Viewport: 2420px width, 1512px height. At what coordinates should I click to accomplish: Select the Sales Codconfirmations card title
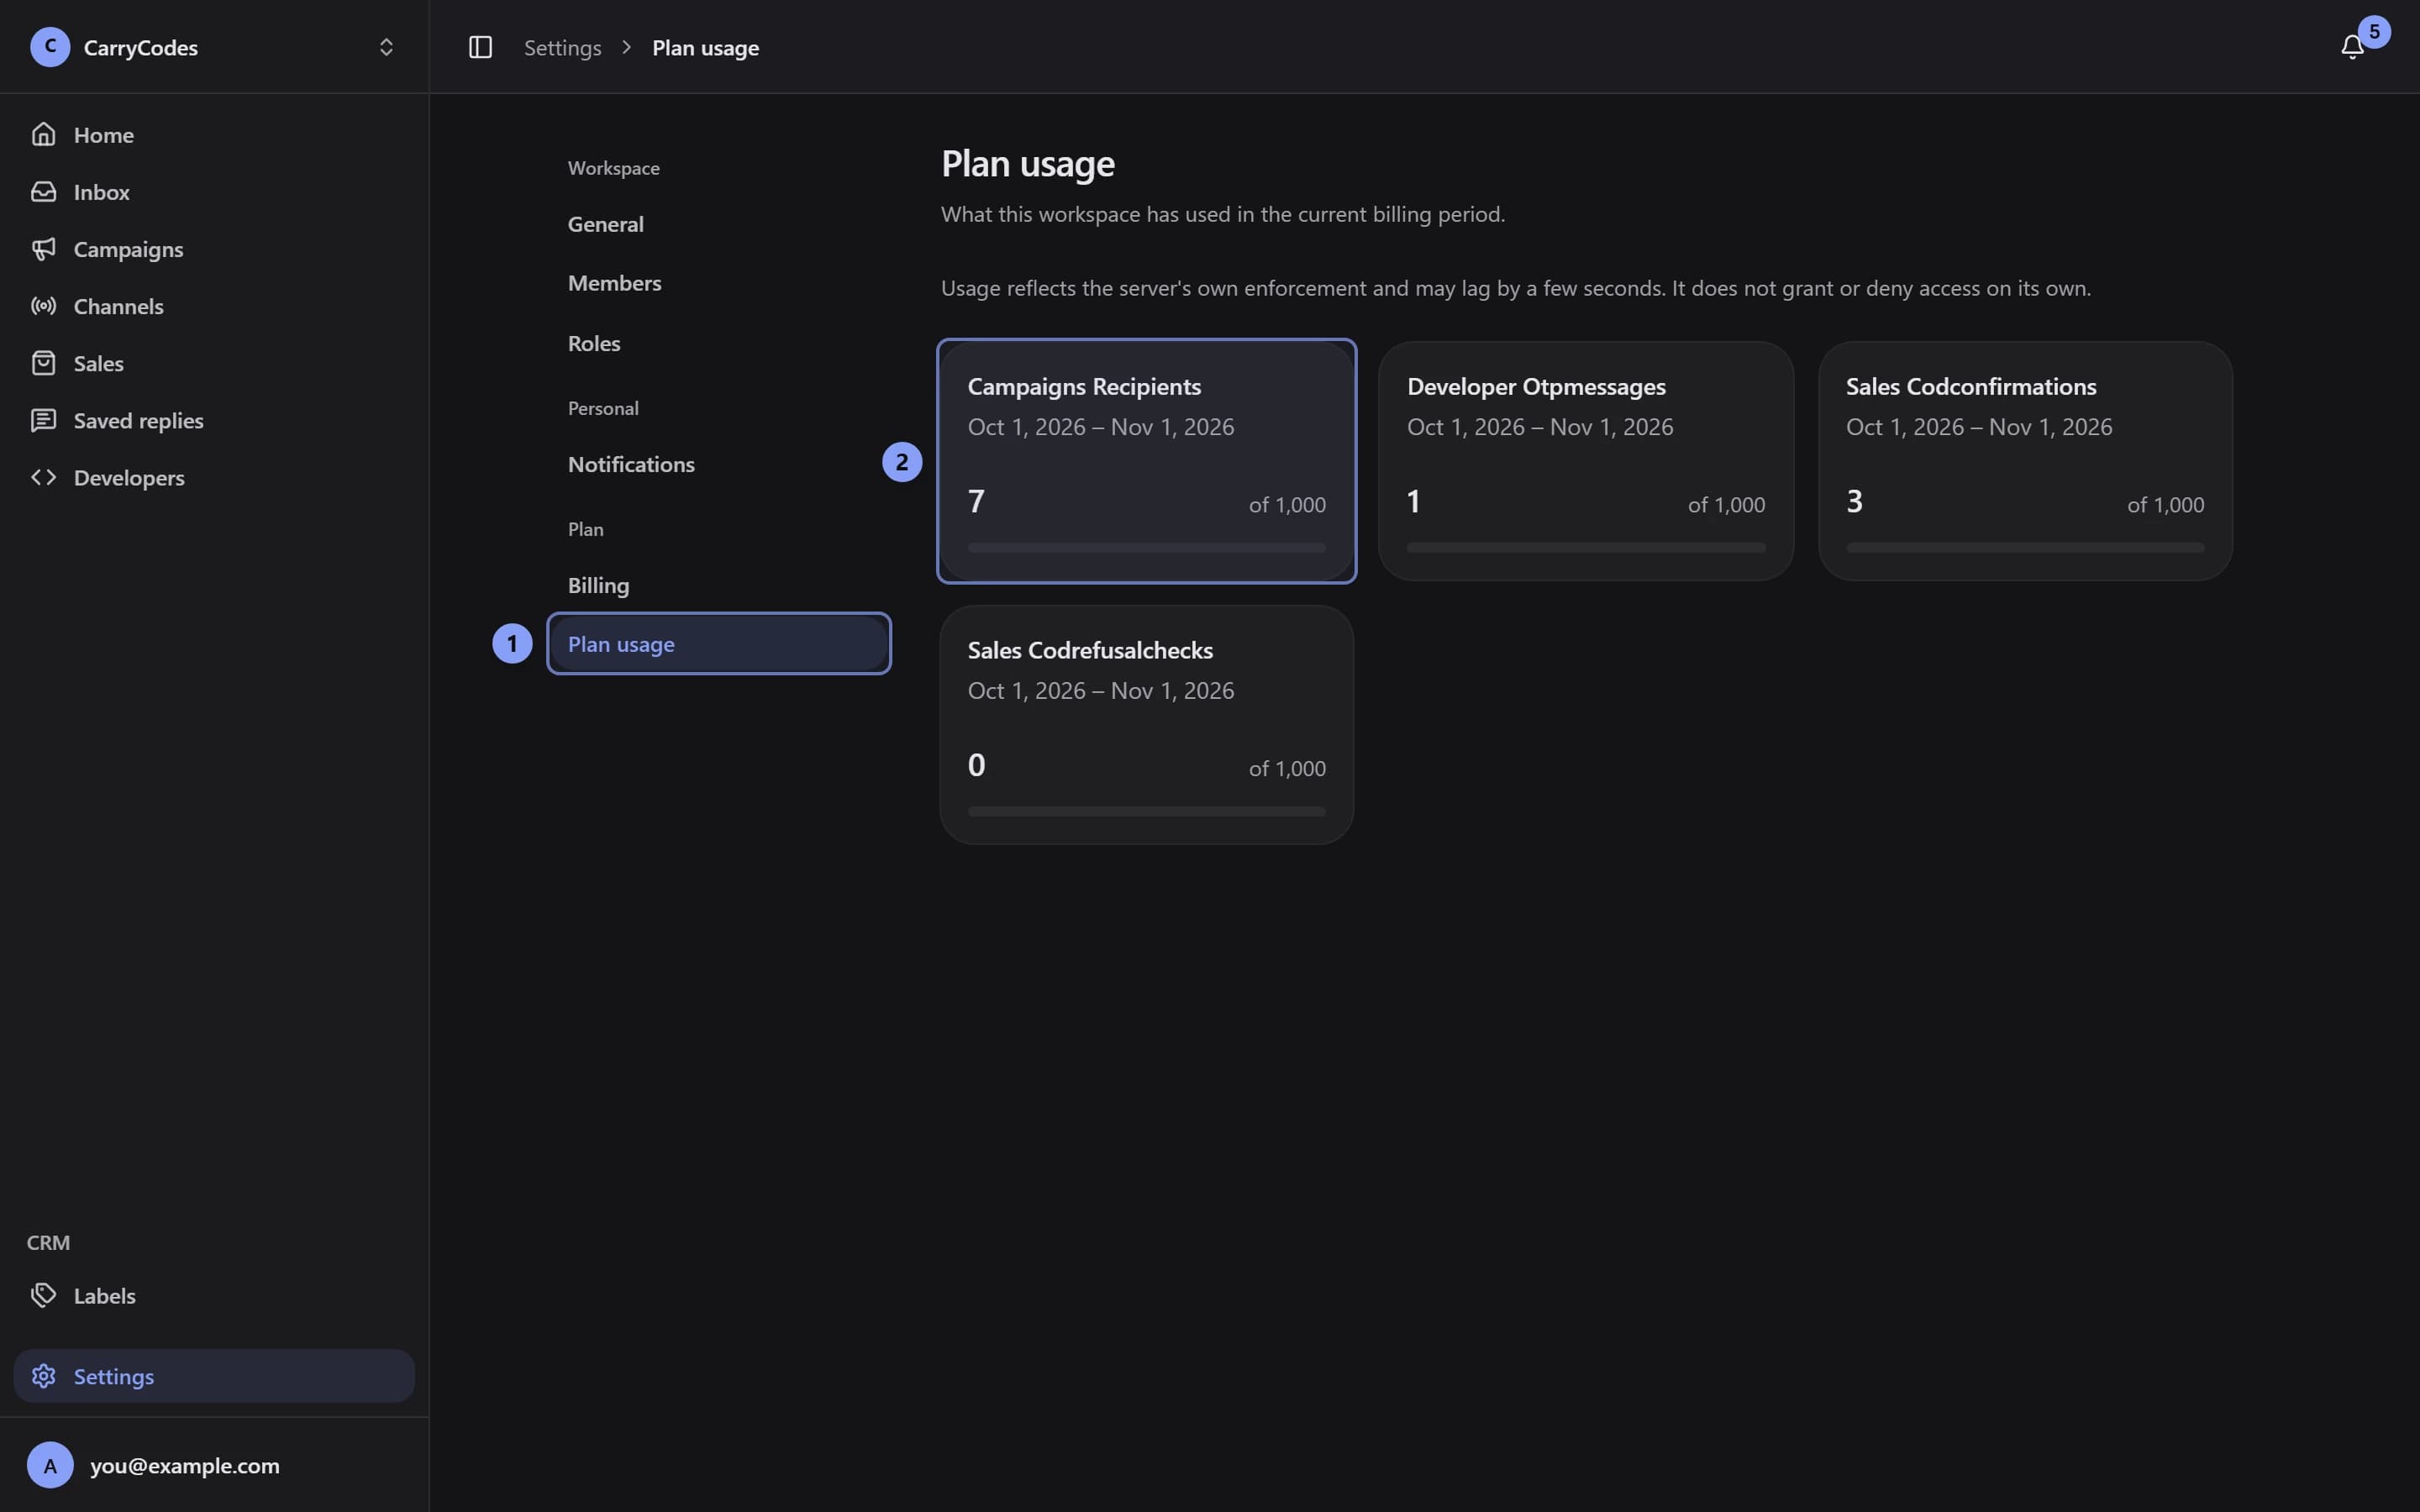point(1971,386)
